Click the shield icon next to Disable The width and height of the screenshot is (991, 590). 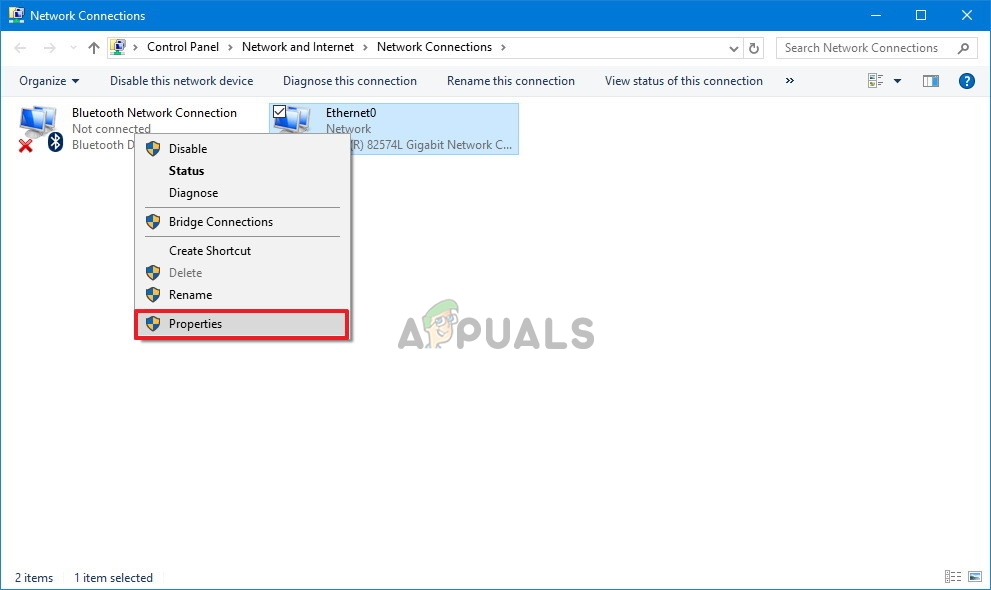[x=153, y=148]
